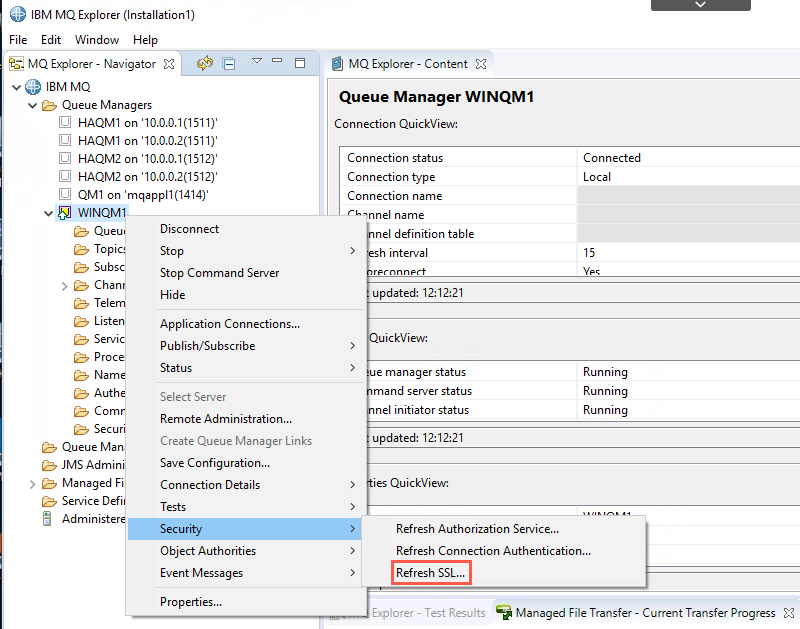This screenshot has width=800, height=629.
Task: Open the File menu
Action: click(x=18, y=40)
